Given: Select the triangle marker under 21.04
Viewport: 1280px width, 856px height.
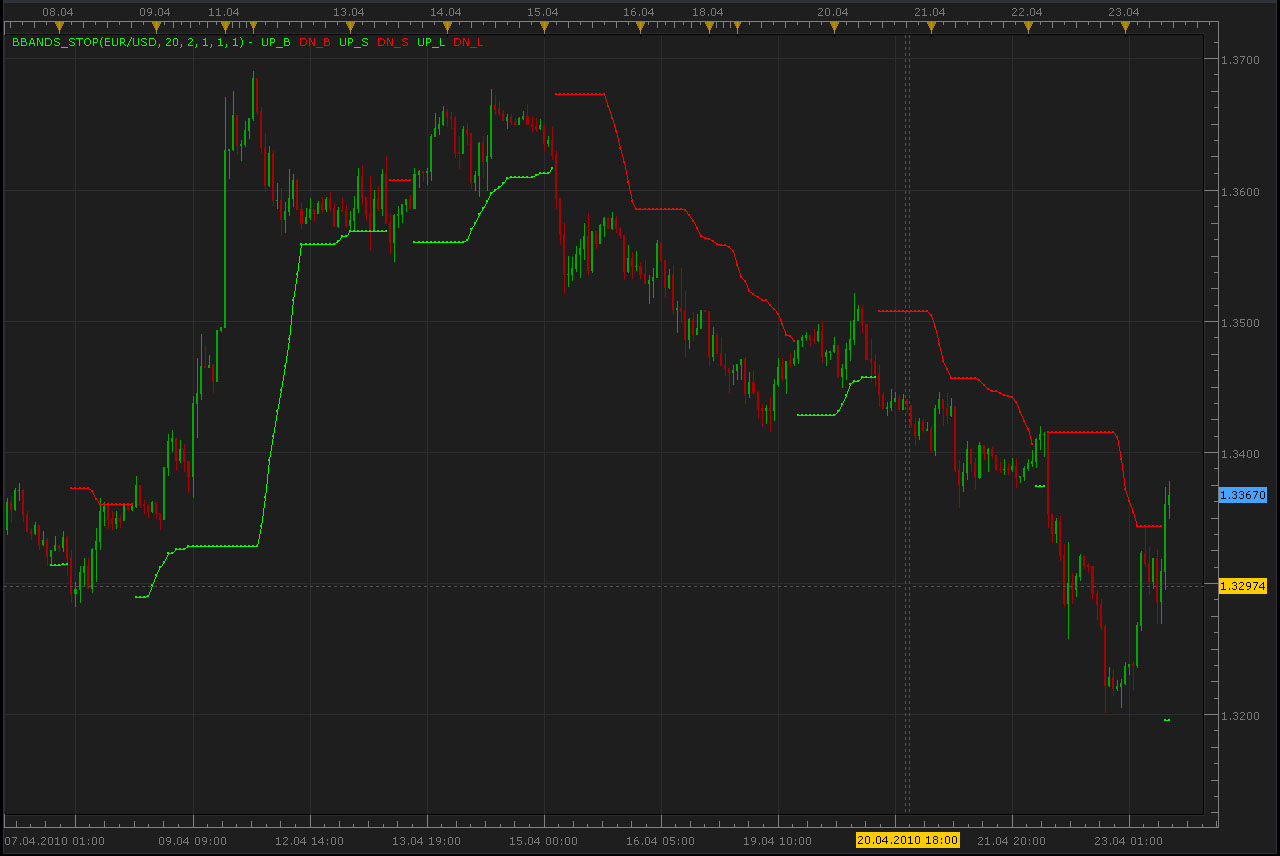Looking at the screenshot, I should [931, 26].
